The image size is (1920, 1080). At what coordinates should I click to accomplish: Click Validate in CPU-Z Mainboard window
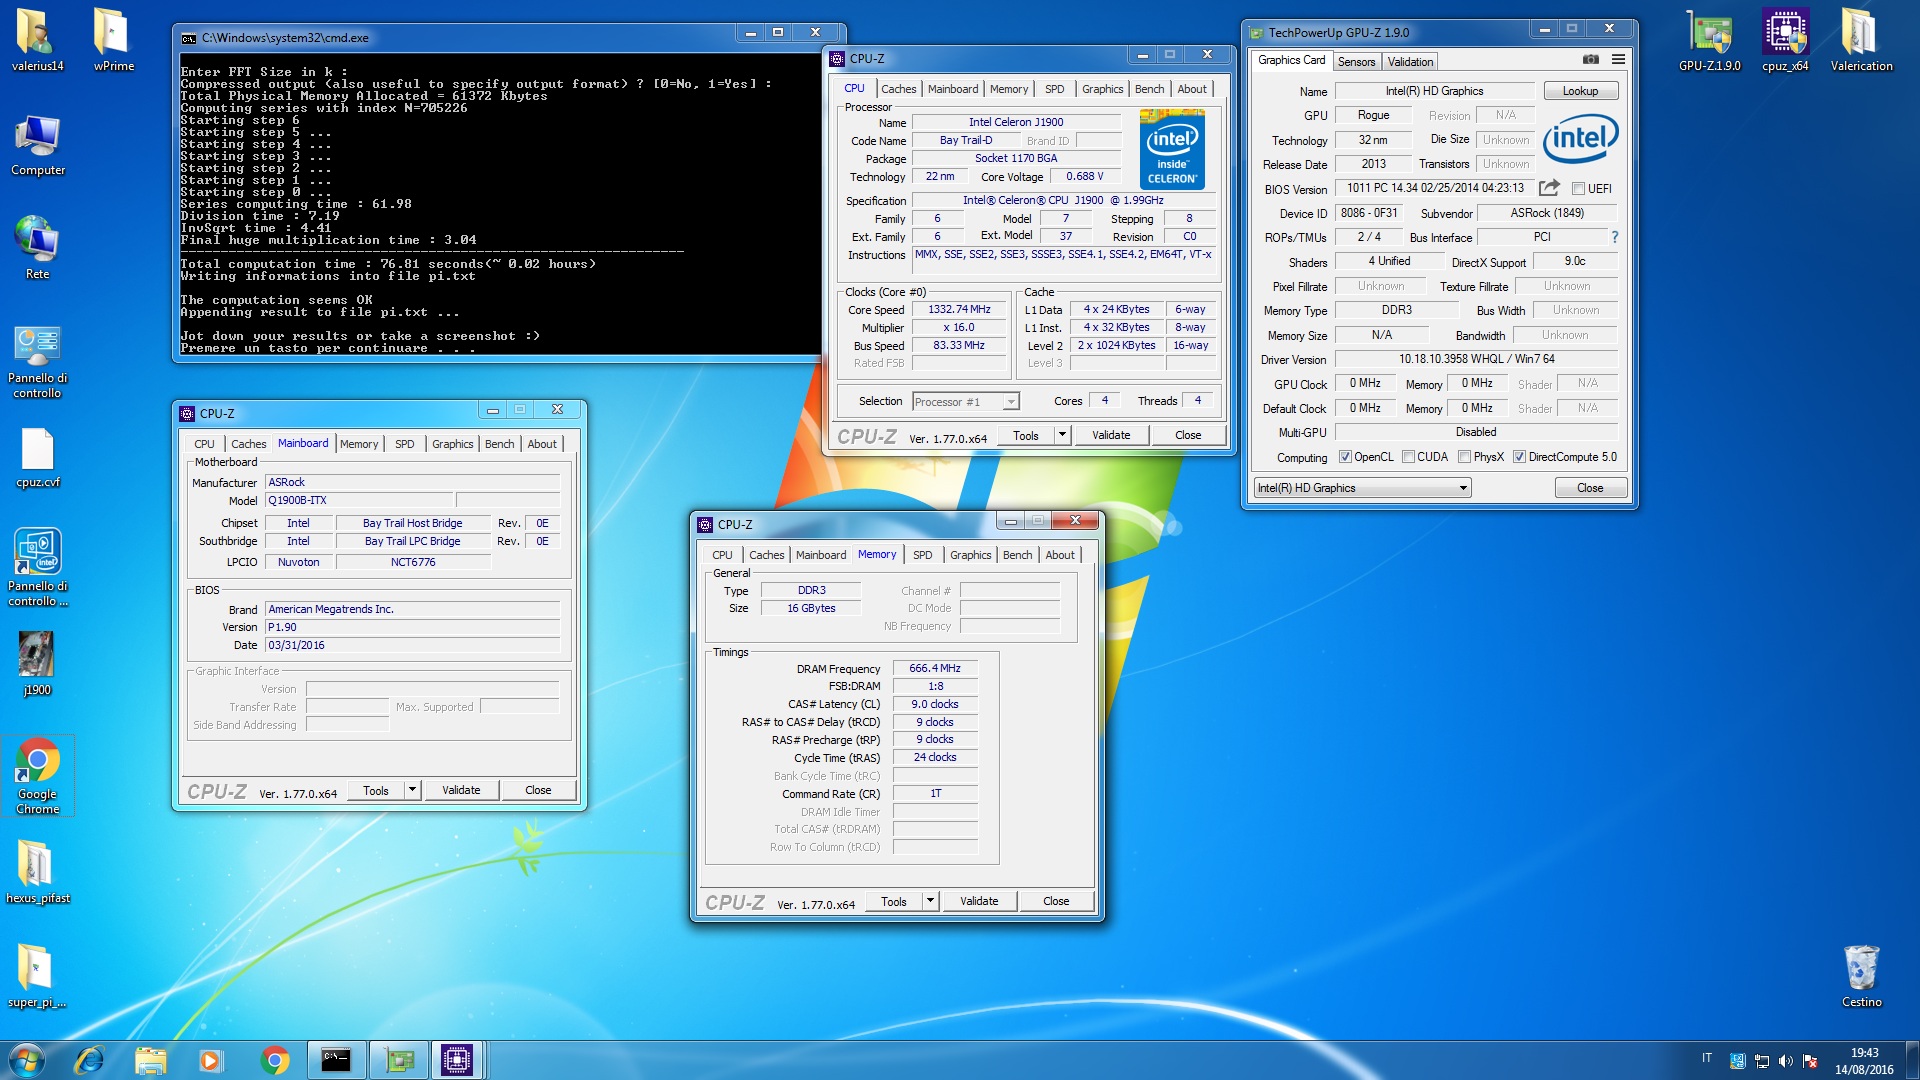(x=461, y=790)
